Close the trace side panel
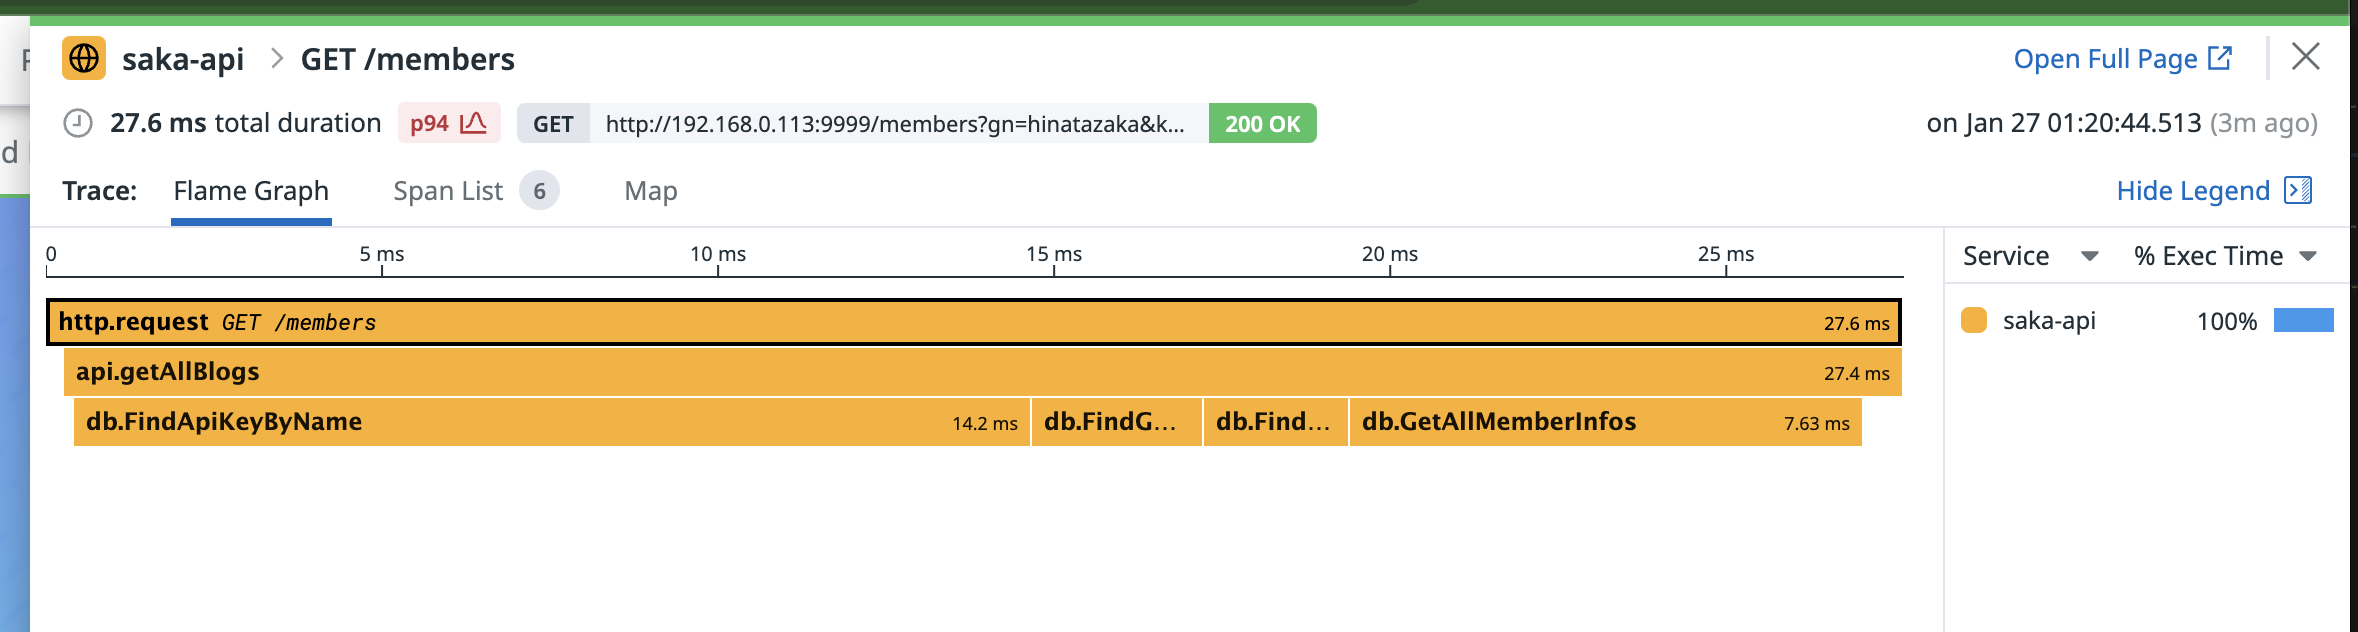 (x=2306, y=56)
